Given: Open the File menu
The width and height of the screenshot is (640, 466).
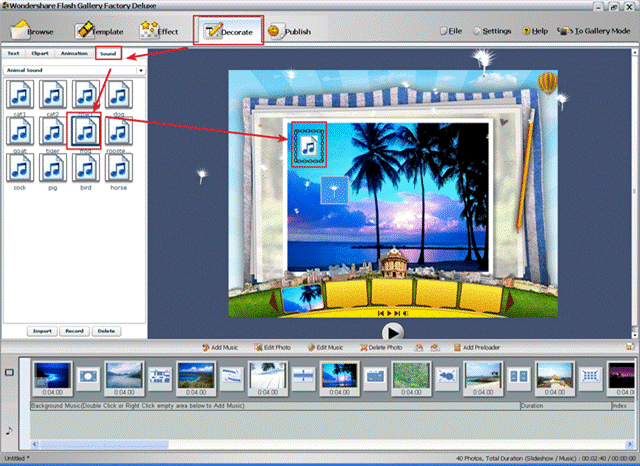Looking at the screenshot, I should point(451,31).
